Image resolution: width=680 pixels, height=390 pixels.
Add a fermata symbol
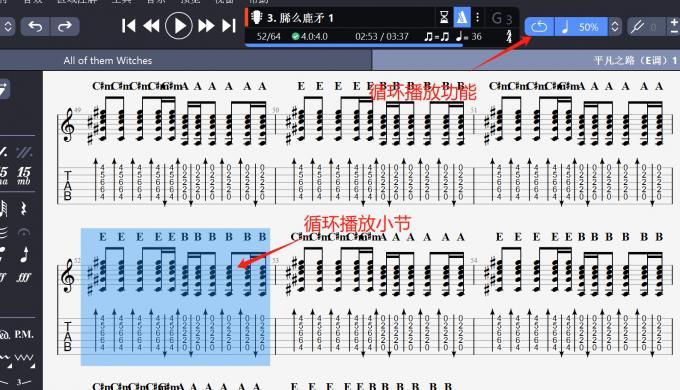click(x=24, y=232)
